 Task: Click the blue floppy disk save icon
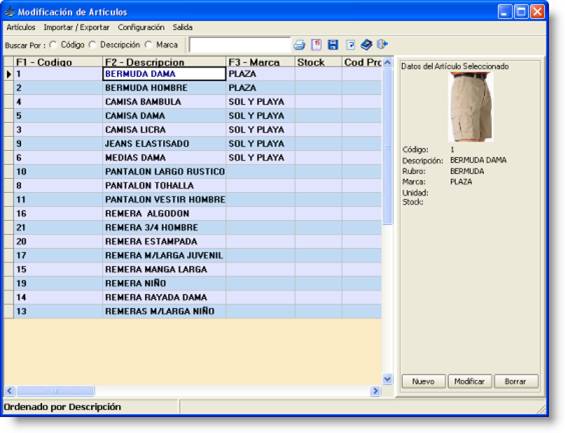point(333,45)
